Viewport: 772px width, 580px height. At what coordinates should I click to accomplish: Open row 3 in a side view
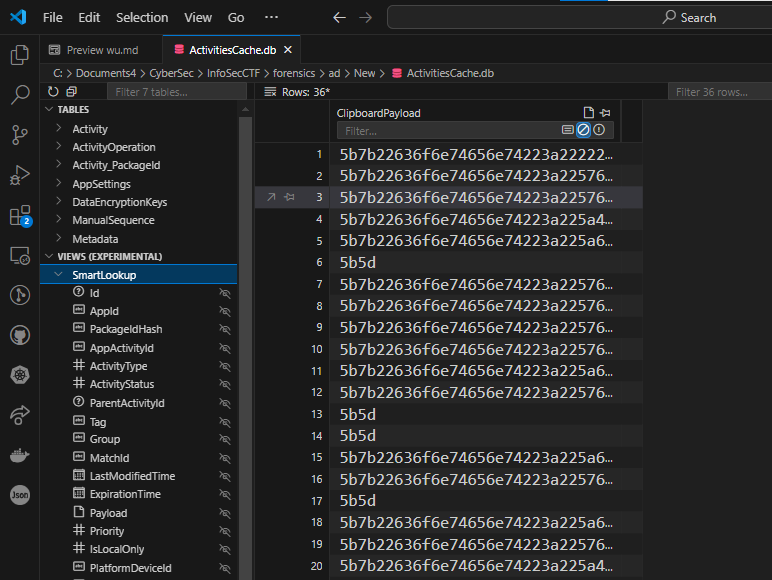click(x=271, y=198)
